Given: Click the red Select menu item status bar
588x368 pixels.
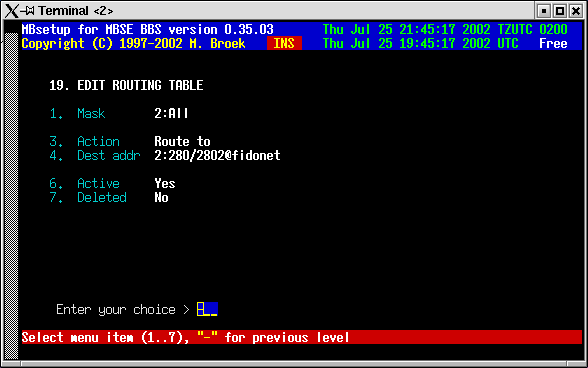Looking at the screenshot, I should (302, 337).
